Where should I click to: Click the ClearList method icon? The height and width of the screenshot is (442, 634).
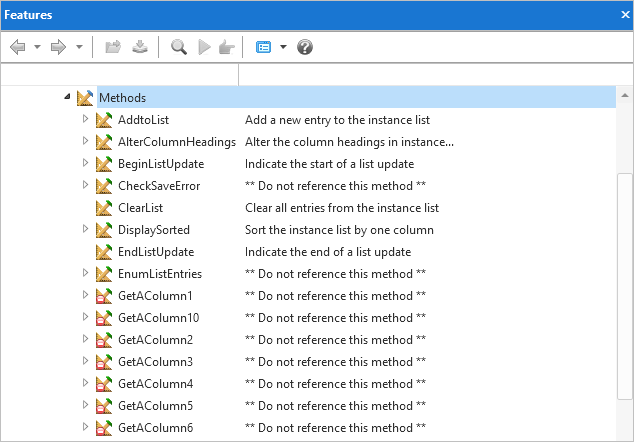[104, 207]
